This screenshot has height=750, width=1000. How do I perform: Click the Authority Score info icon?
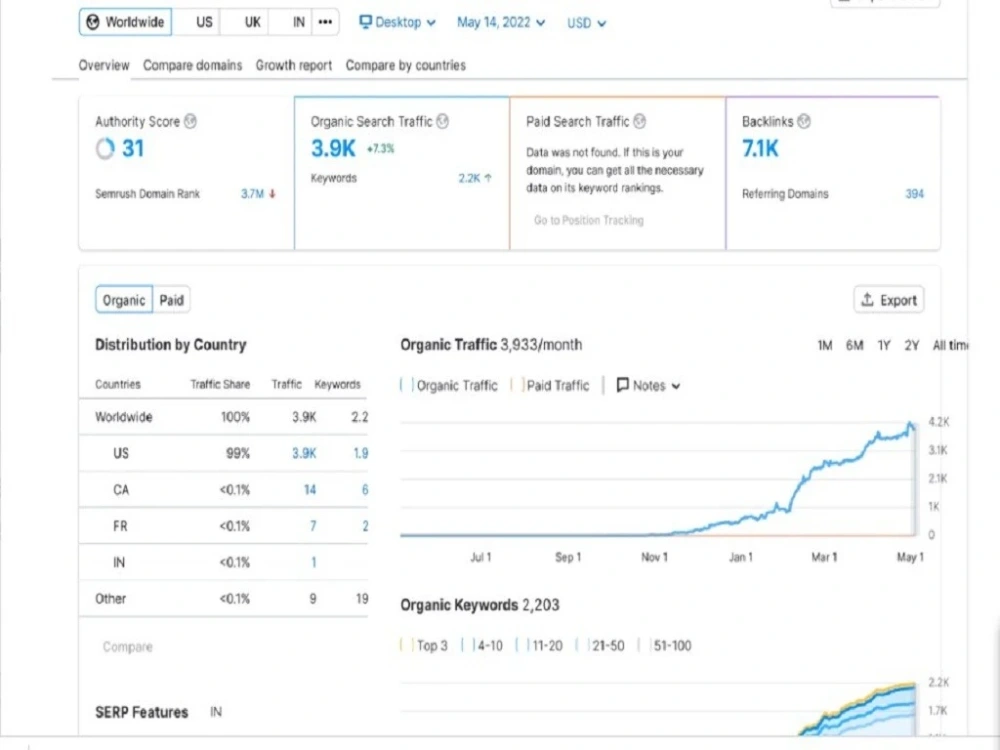pos(190,121)
